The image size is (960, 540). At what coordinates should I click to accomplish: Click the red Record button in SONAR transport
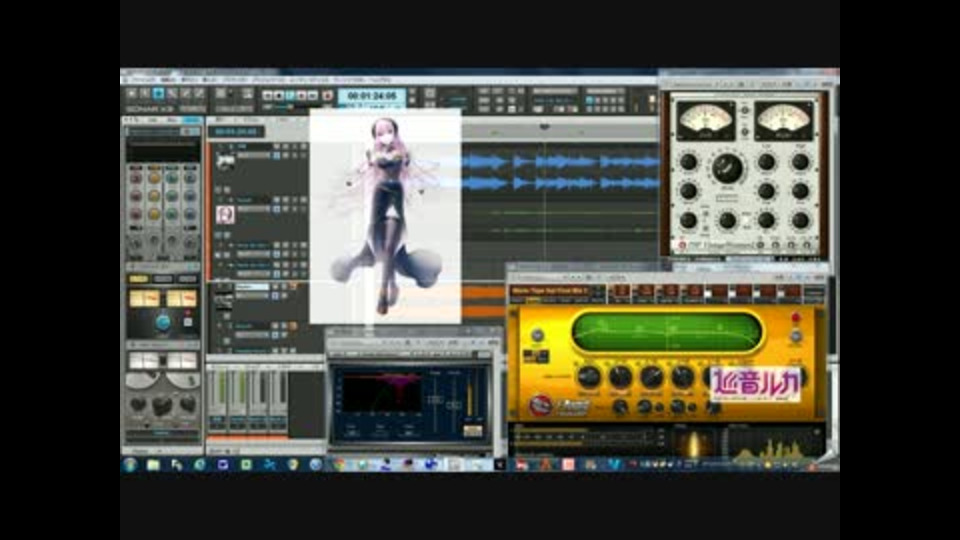click(328, 96)
